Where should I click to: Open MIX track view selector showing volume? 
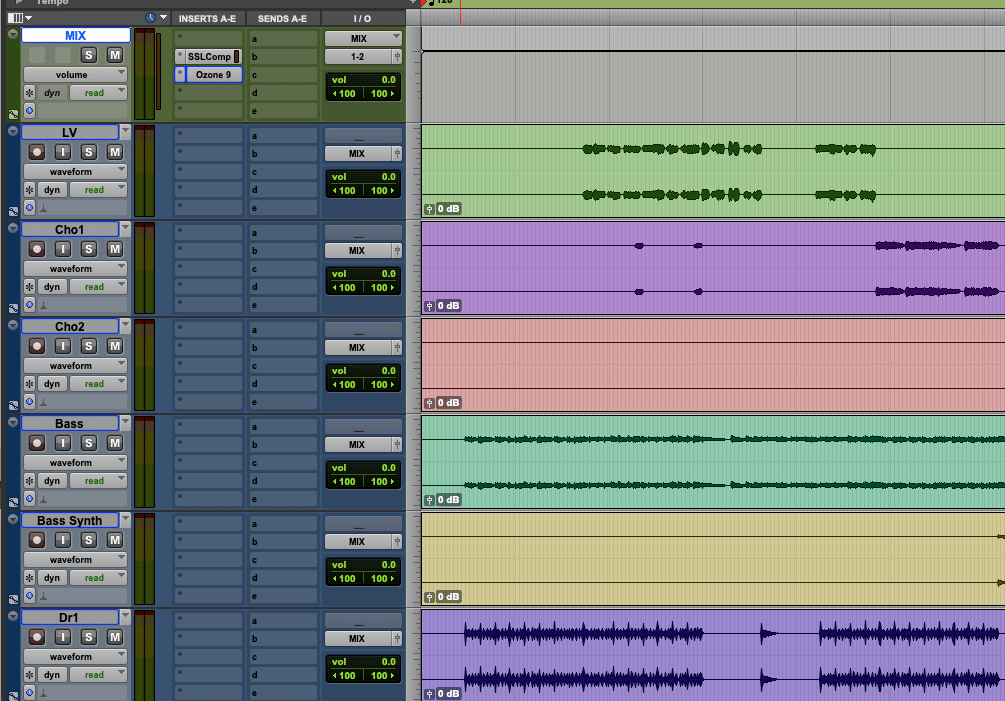[x=76, y=74]
